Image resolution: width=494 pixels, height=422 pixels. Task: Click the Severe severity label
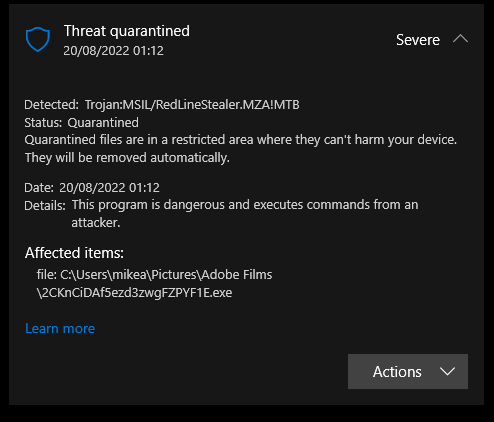(418, 40)
